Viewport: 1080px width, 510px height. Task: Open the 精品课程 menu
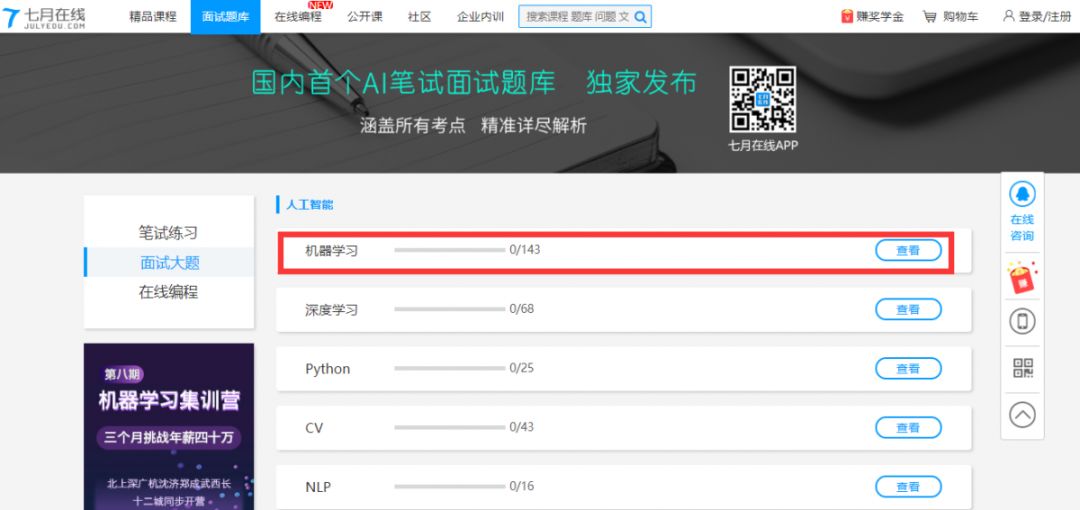coord(153,17)
